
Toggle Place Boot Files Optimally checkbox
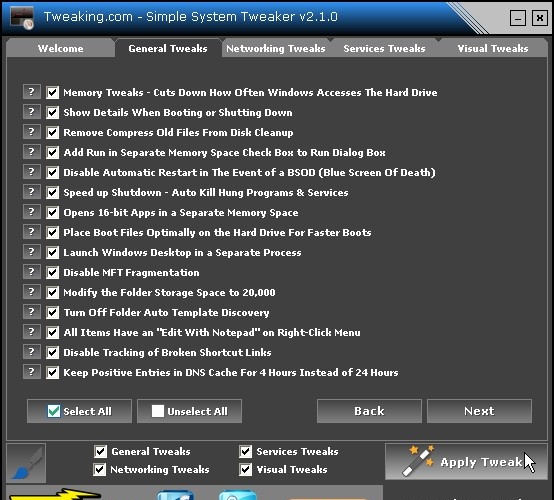[x=53, y=233]
